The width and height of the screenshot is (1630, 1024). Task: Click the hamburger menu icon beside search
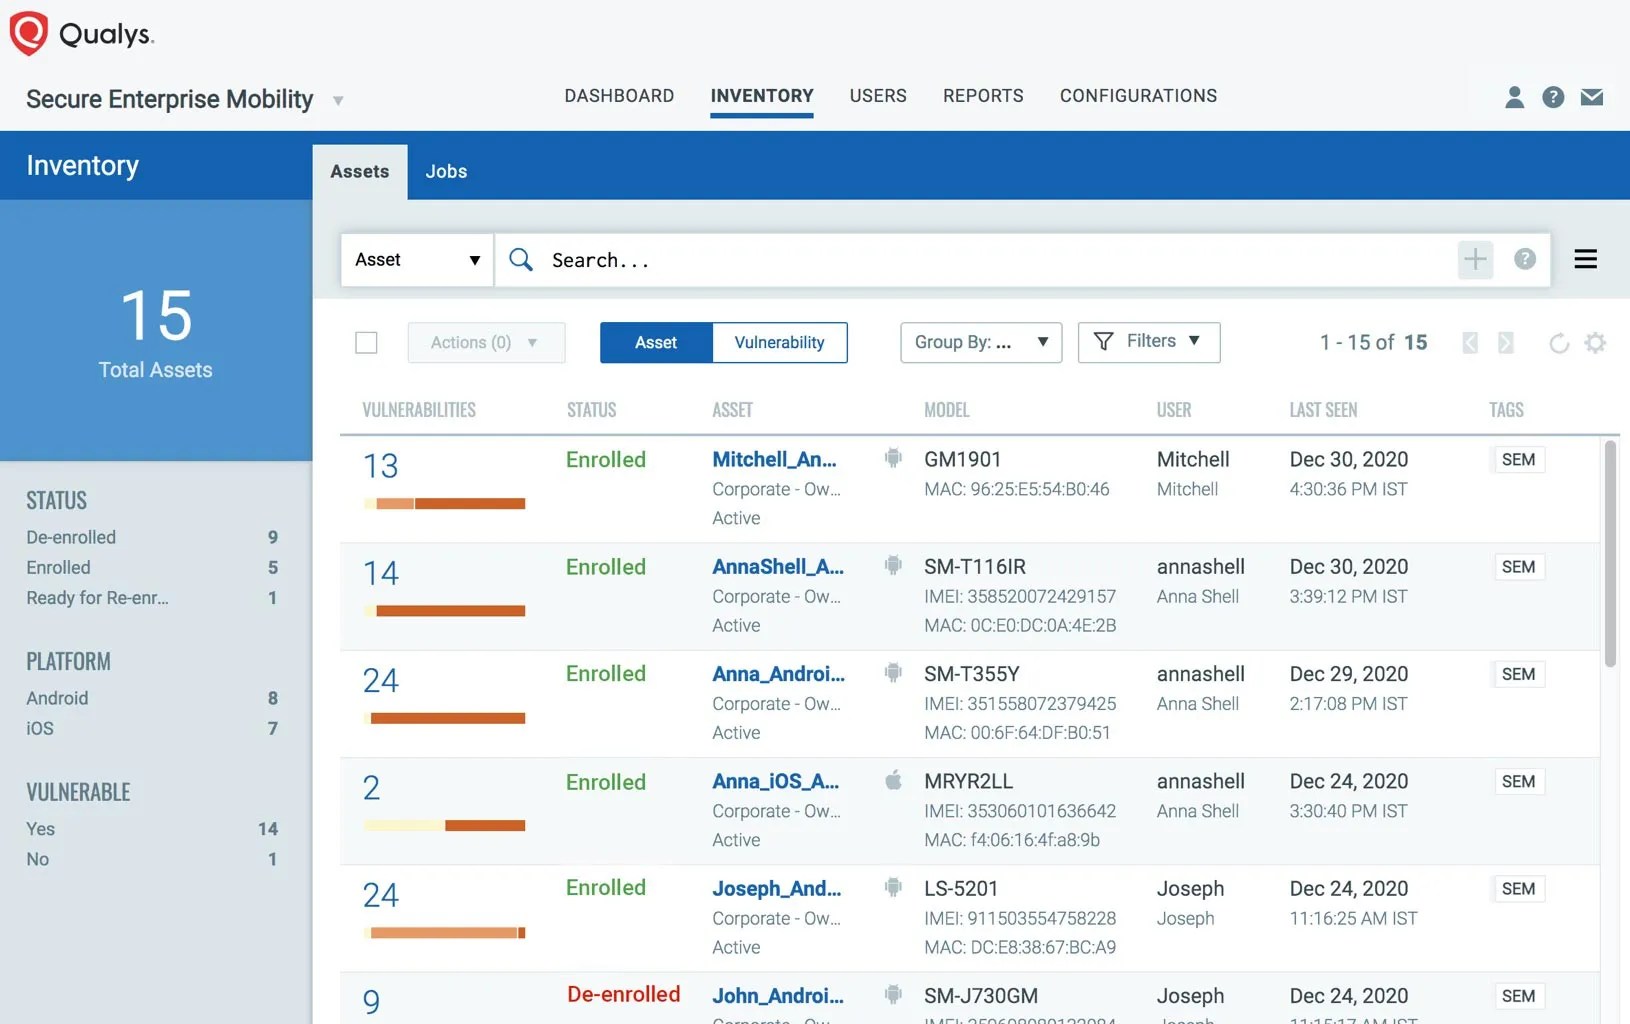[x=1585, y=259]
